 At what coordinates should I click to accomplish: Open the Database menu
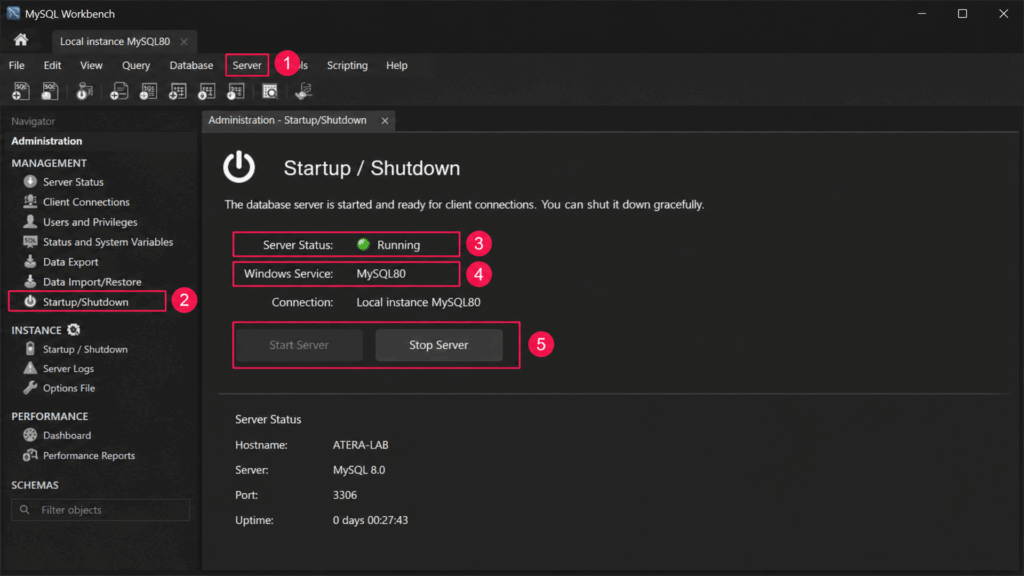coord(191,65)
